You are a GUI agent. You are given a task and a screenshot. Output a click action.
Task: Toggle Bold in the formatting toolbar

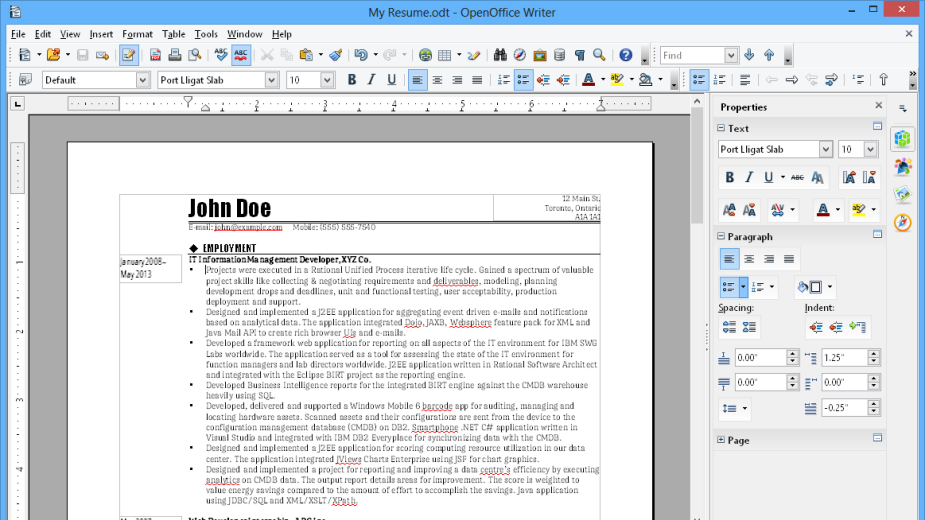351,80
